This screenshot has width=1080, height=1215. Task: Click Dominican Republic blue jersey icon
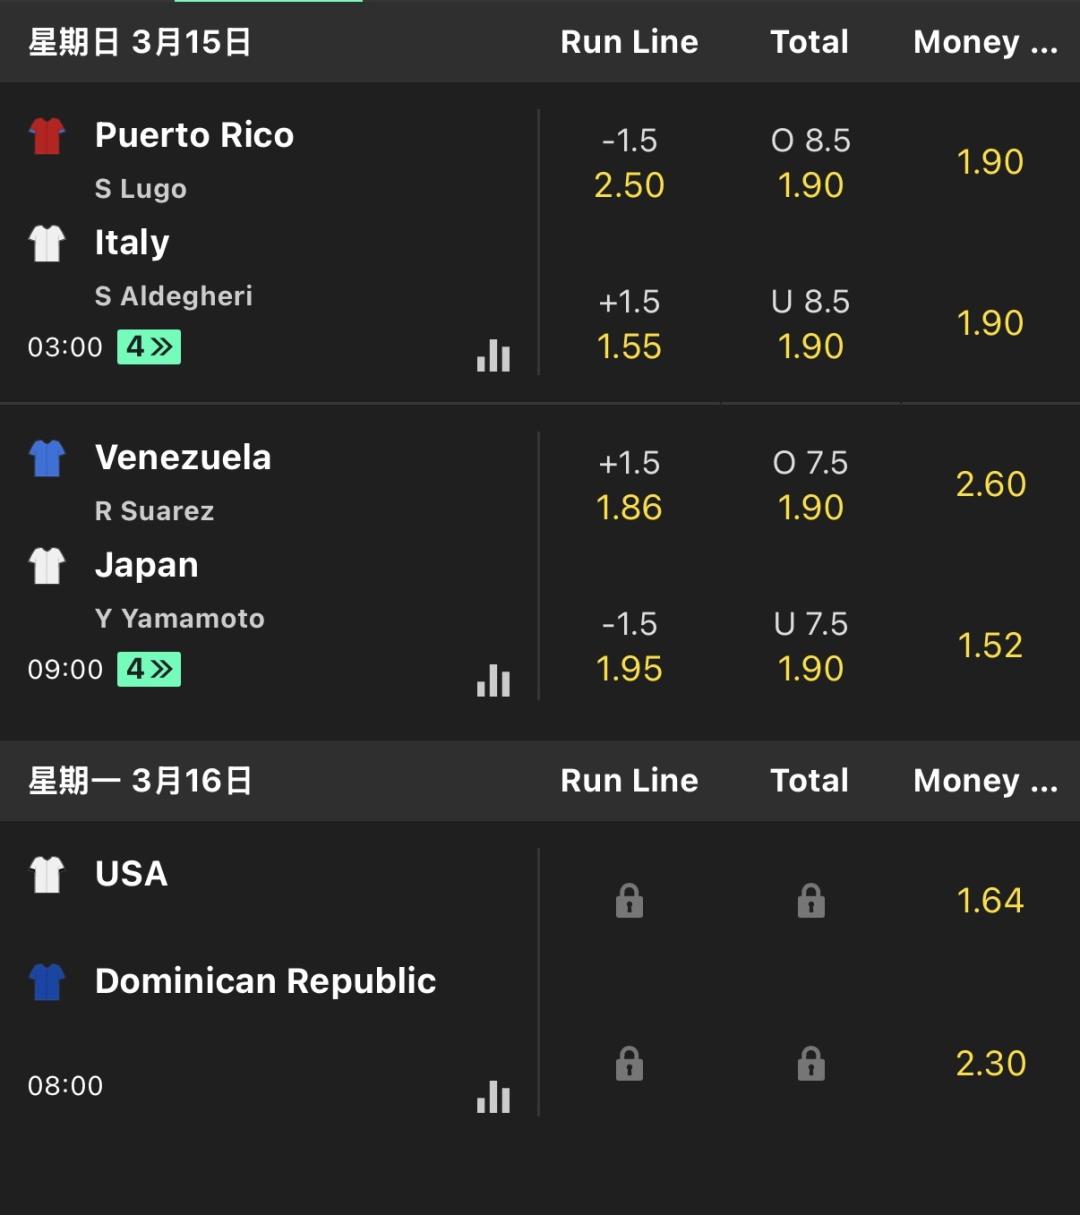point(47,982)
